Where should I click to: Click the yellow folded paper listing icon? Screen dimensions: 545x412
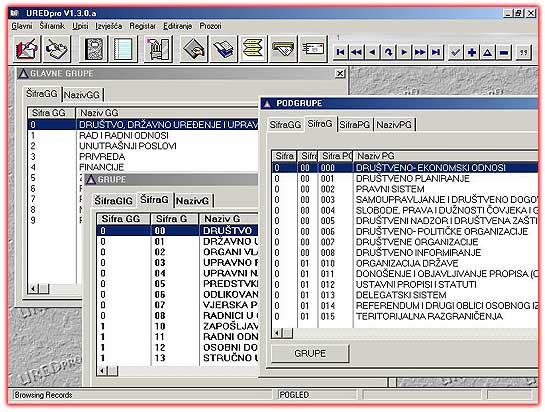tap(254, 49)
